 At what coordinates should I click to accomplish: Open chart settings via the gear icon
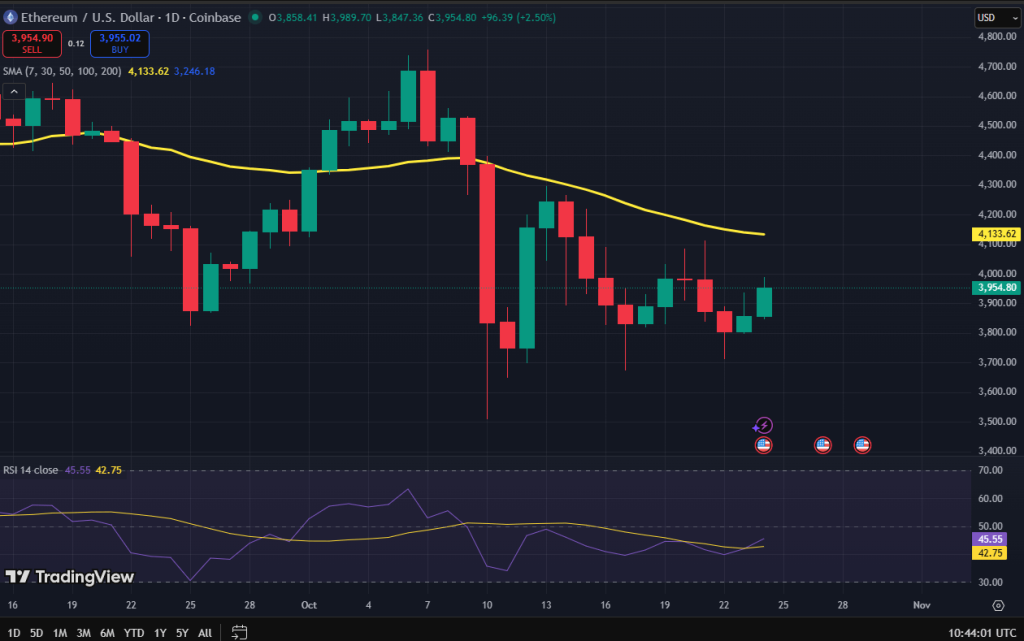997,605
